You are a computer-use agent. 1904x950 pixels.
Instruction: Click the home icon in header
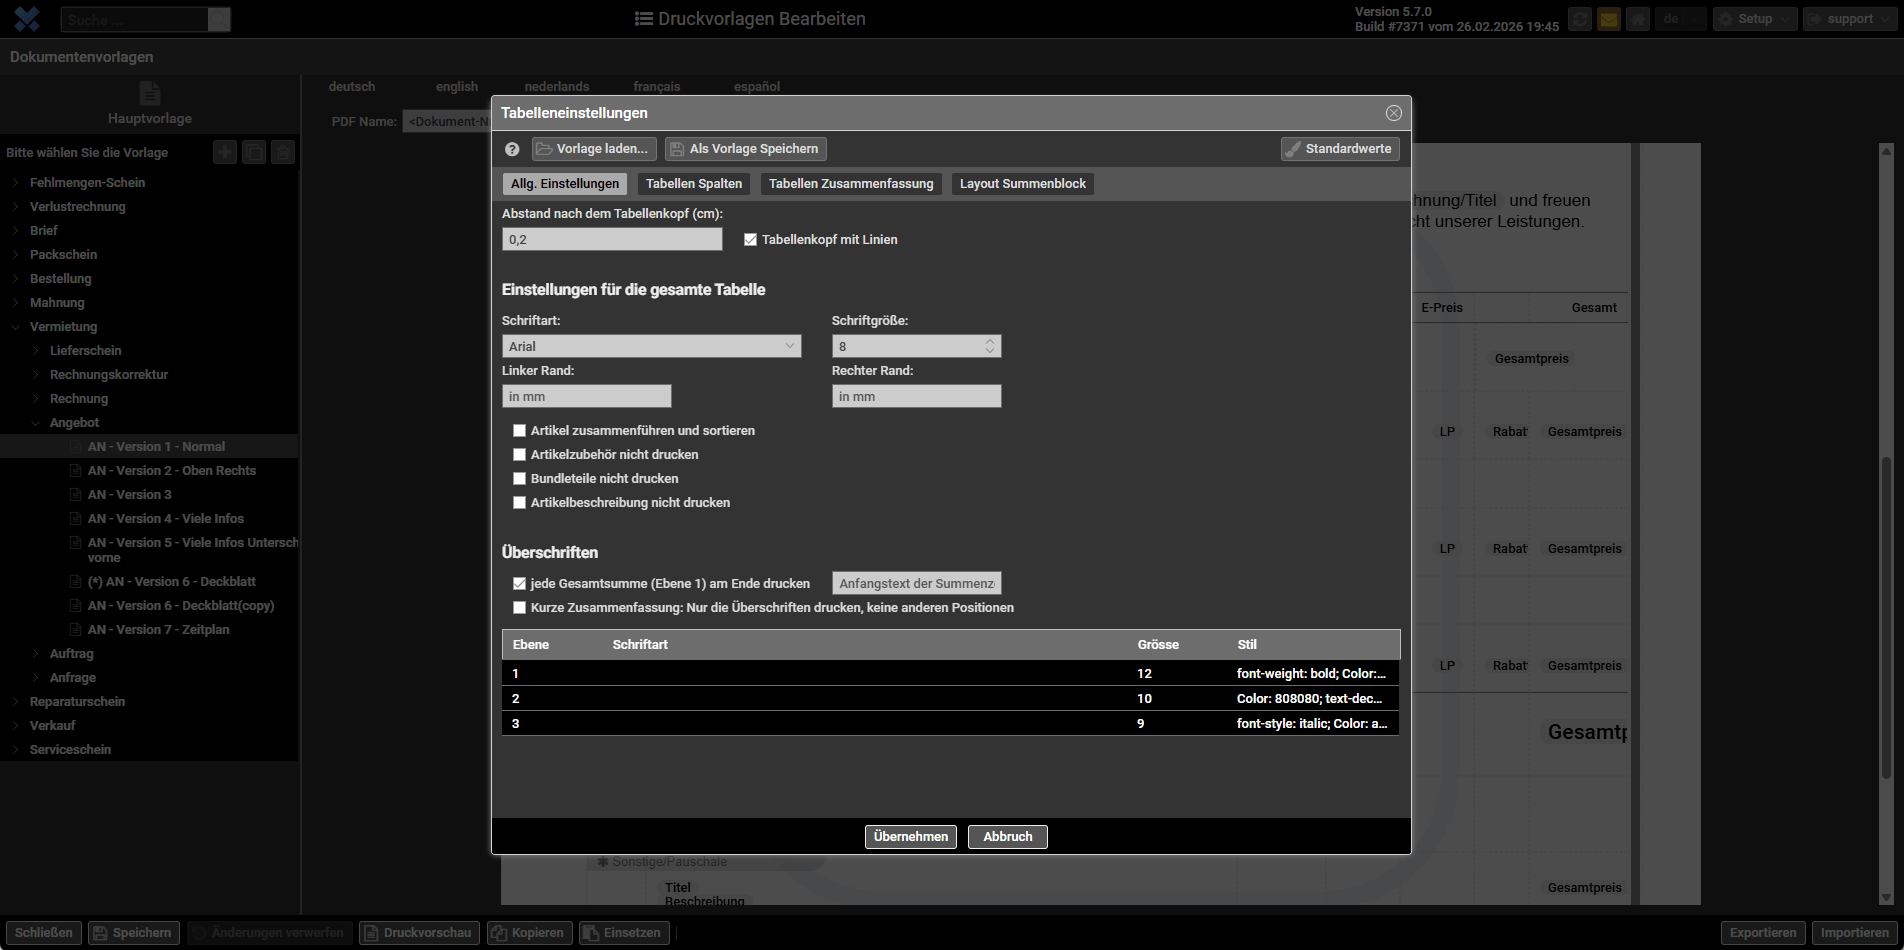(x=1637, y=19)
